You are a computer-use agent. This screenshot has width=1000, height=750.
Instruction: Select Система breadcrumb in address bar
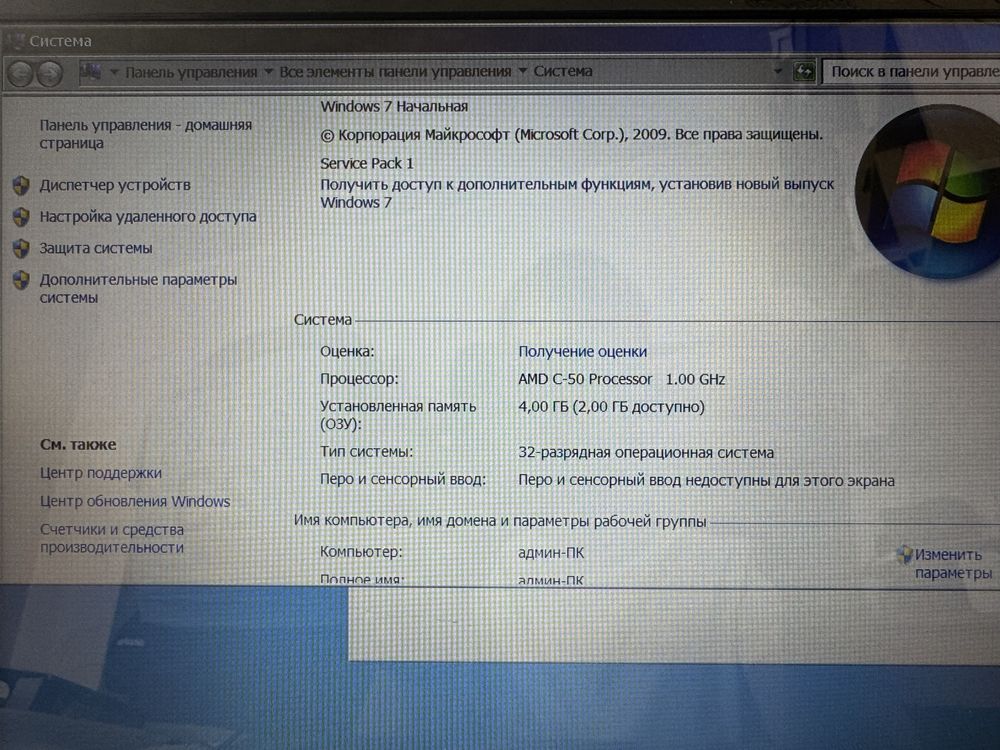pyautogui.click(x=563, y=71)
